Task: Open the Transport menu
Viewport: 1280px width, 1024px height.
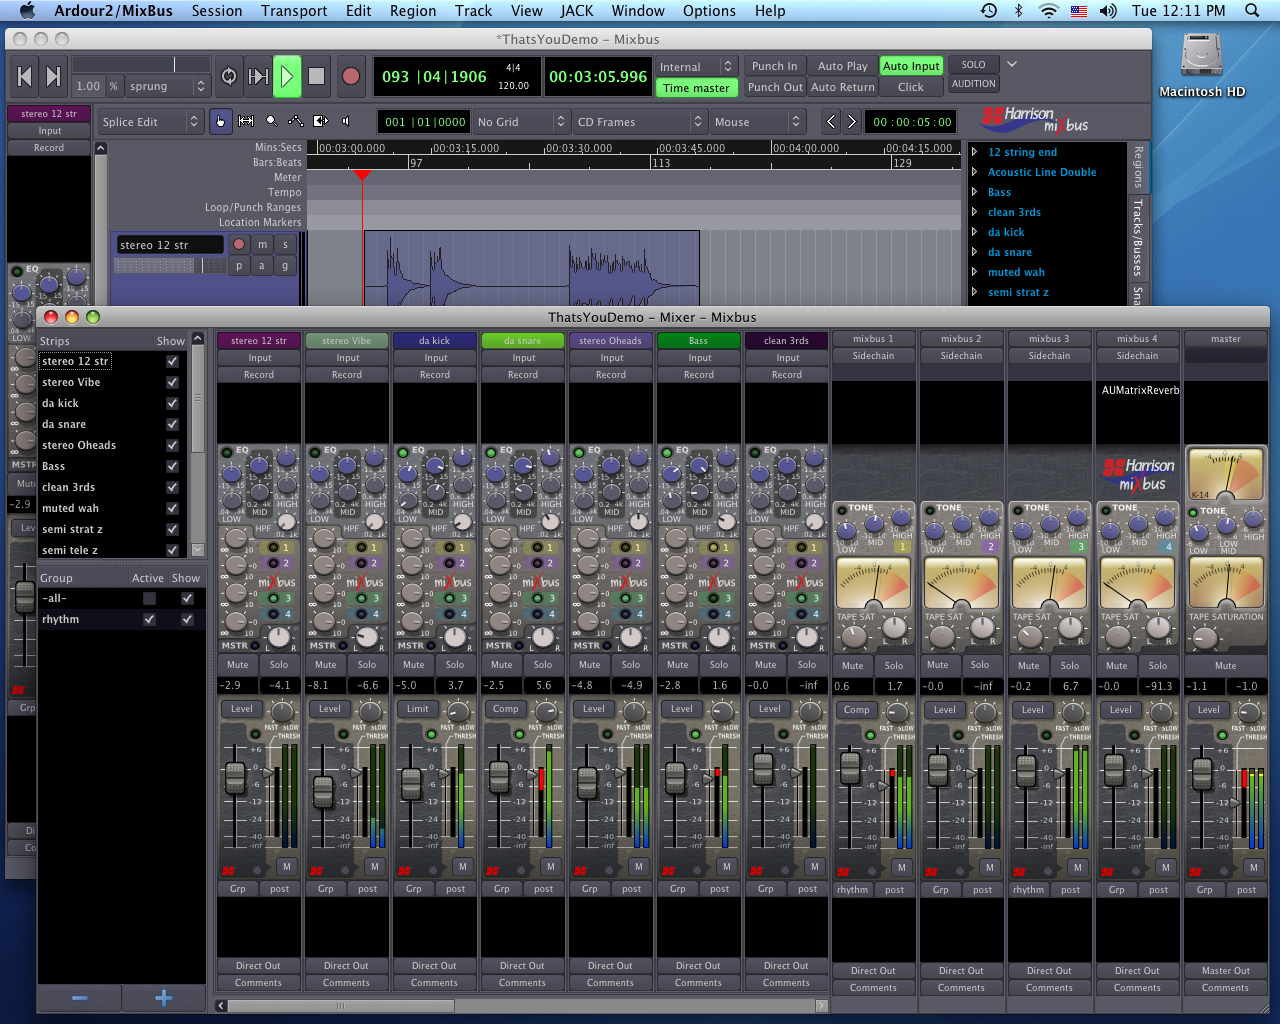Action: click(293, 11)
